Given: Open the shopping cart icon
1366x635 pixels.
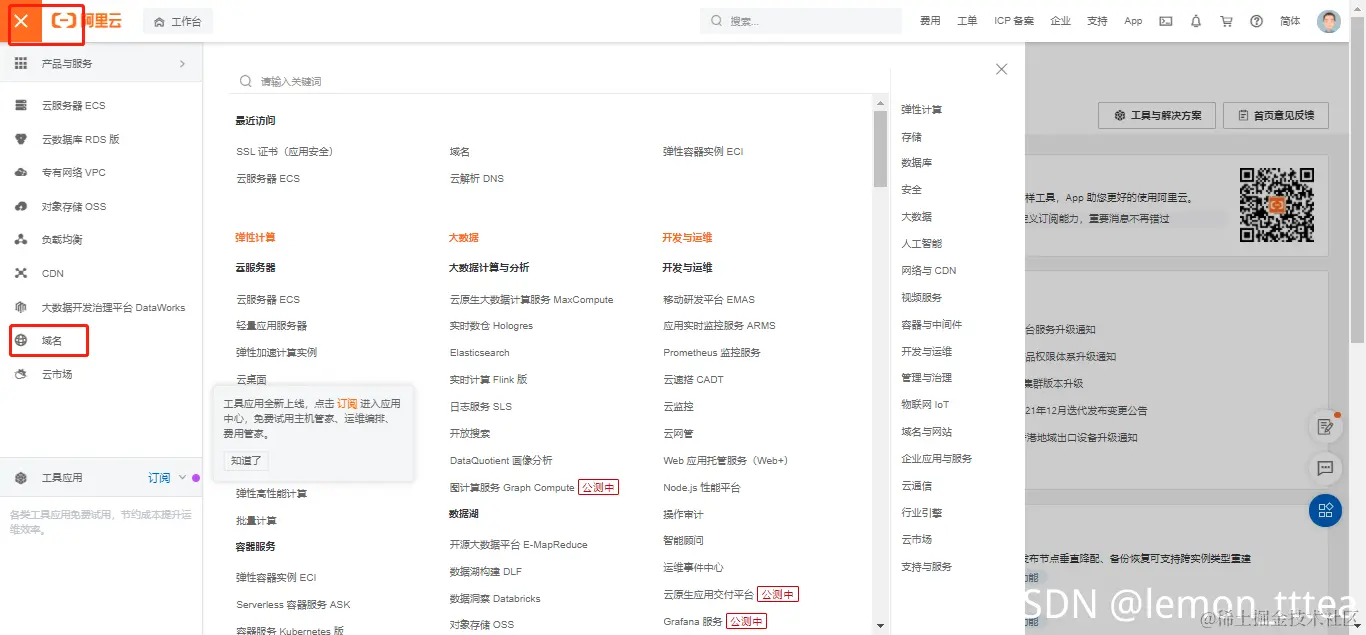Looking at the screenshot, I should click(1226, 21).
